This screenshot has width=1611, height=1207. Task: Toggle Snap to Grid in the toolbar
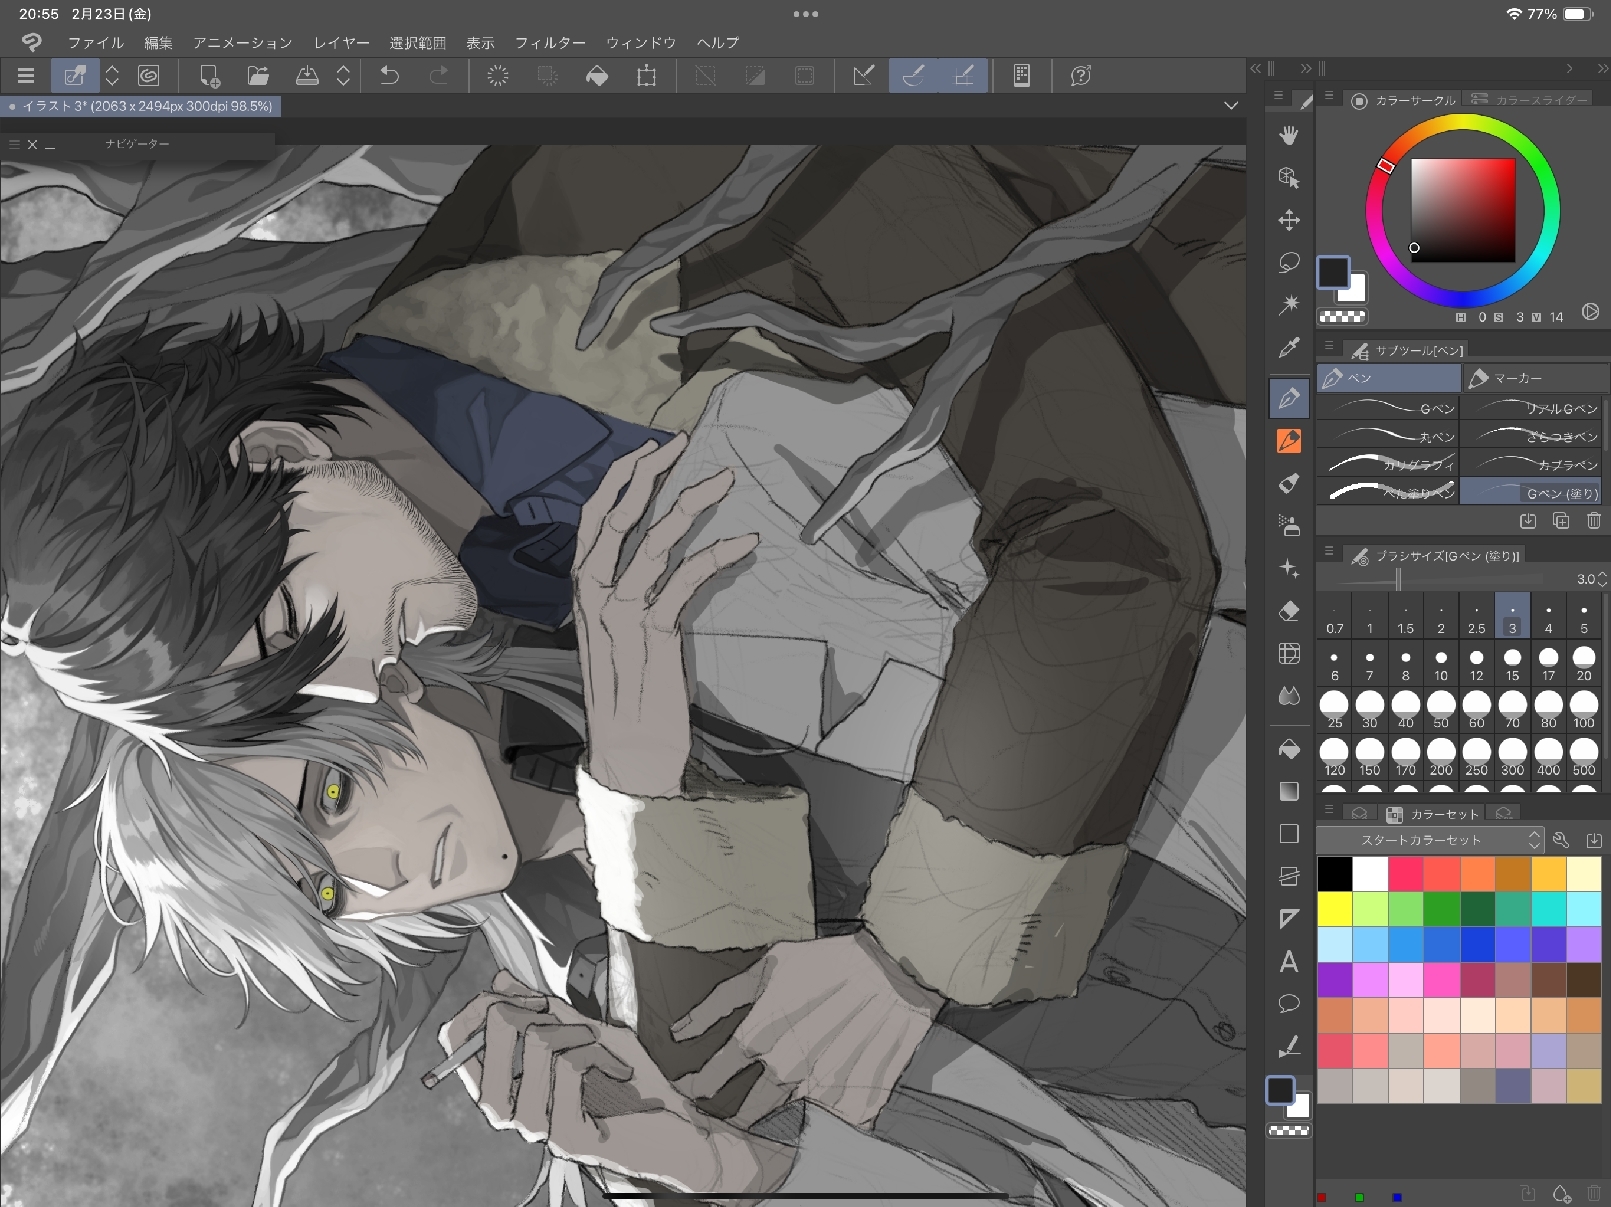964,76
